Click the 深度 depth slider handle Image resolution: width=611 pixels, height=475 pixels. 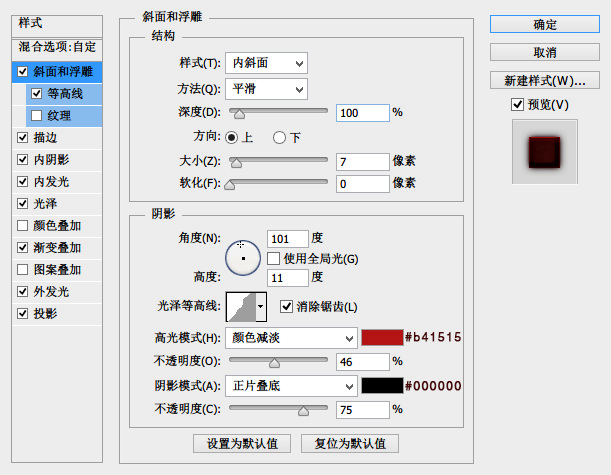(x=239, y=114)
